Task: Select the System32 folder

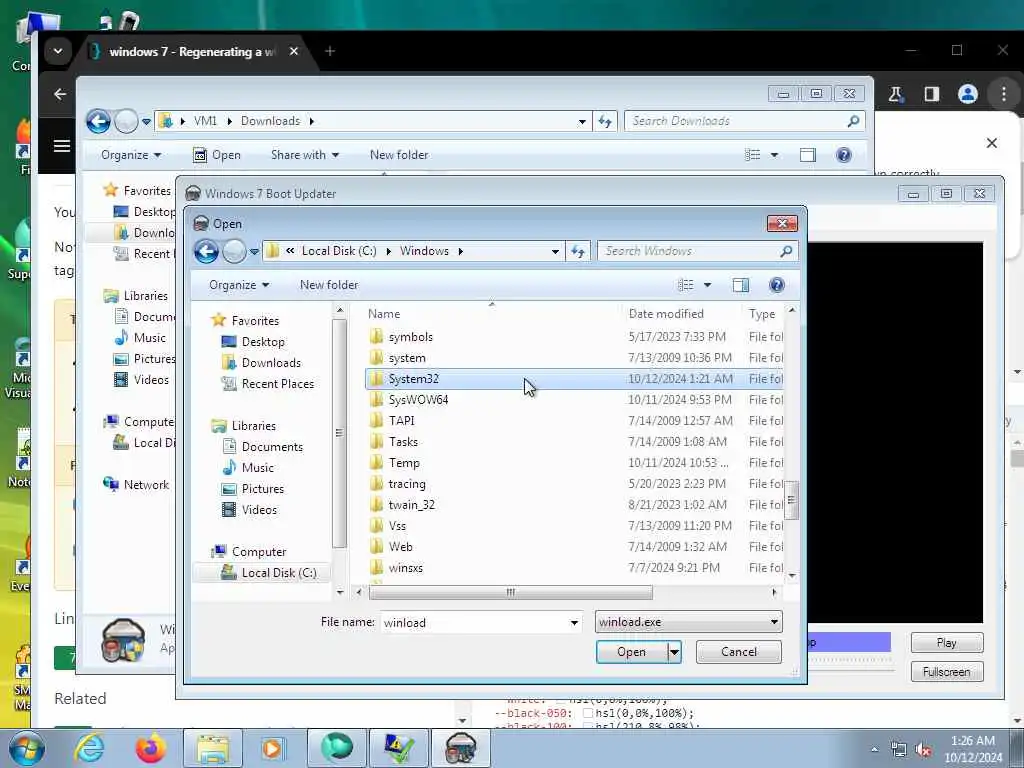Action: click(574, 379)
